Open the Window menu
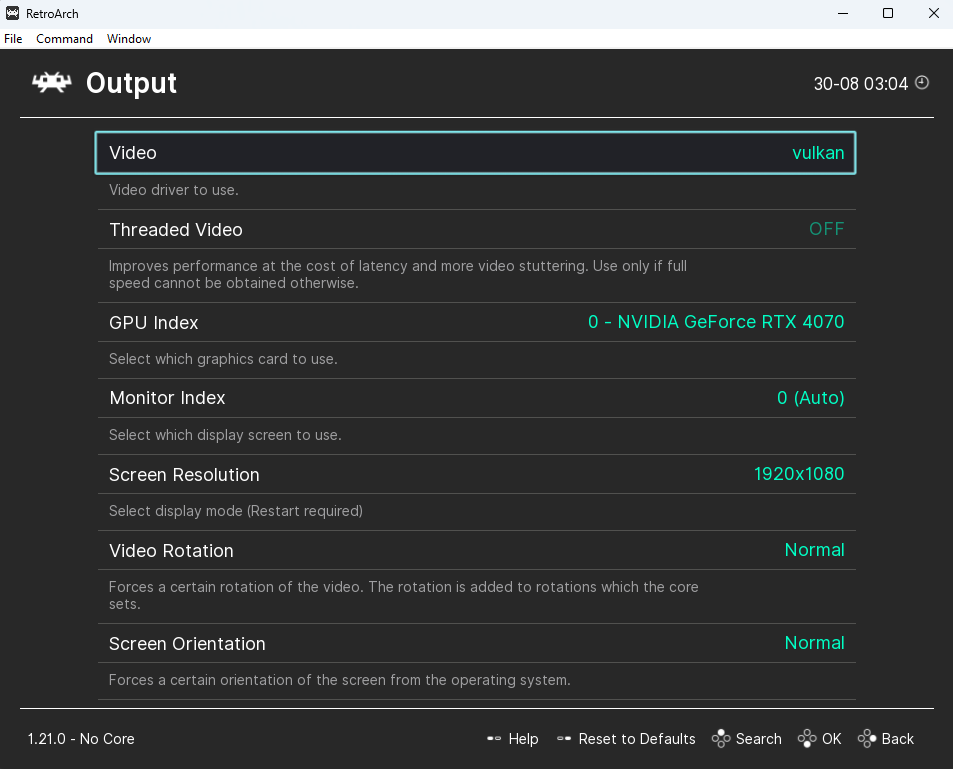The height and width of the screenshot is (769, 953). 129,39
